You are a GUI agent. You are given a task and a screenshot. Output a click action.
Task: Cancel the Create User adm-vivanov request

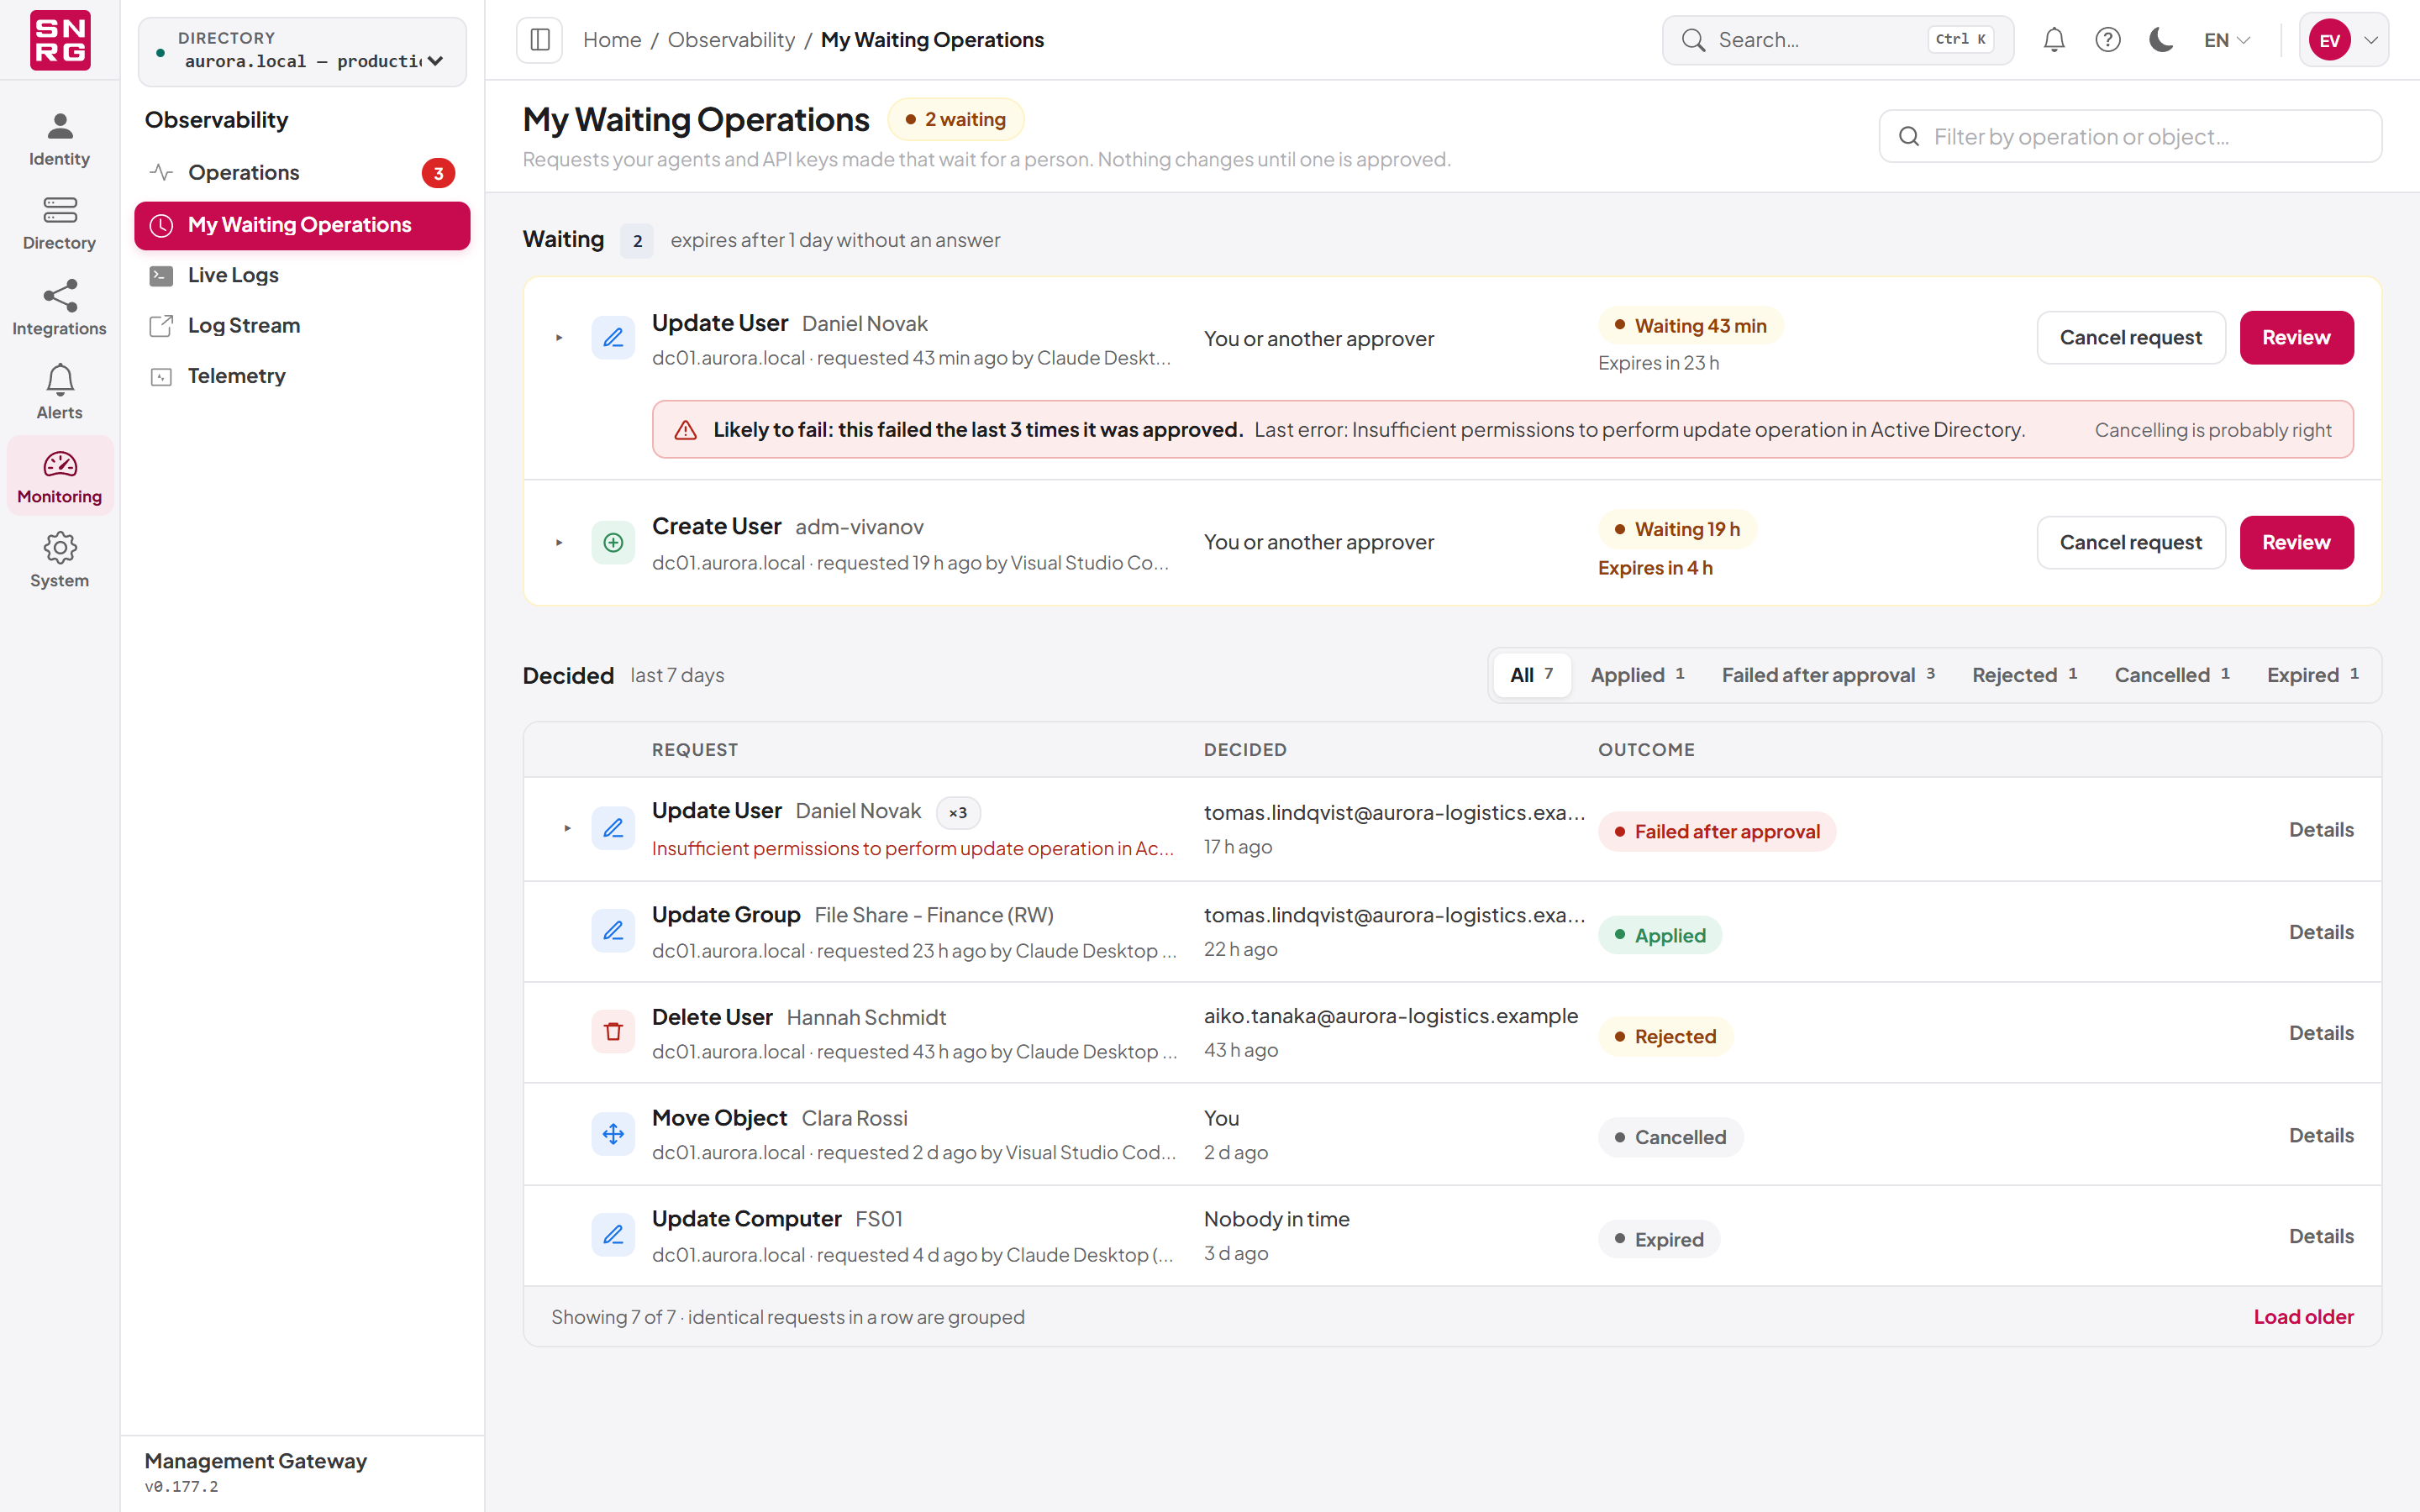(2131, 542)
